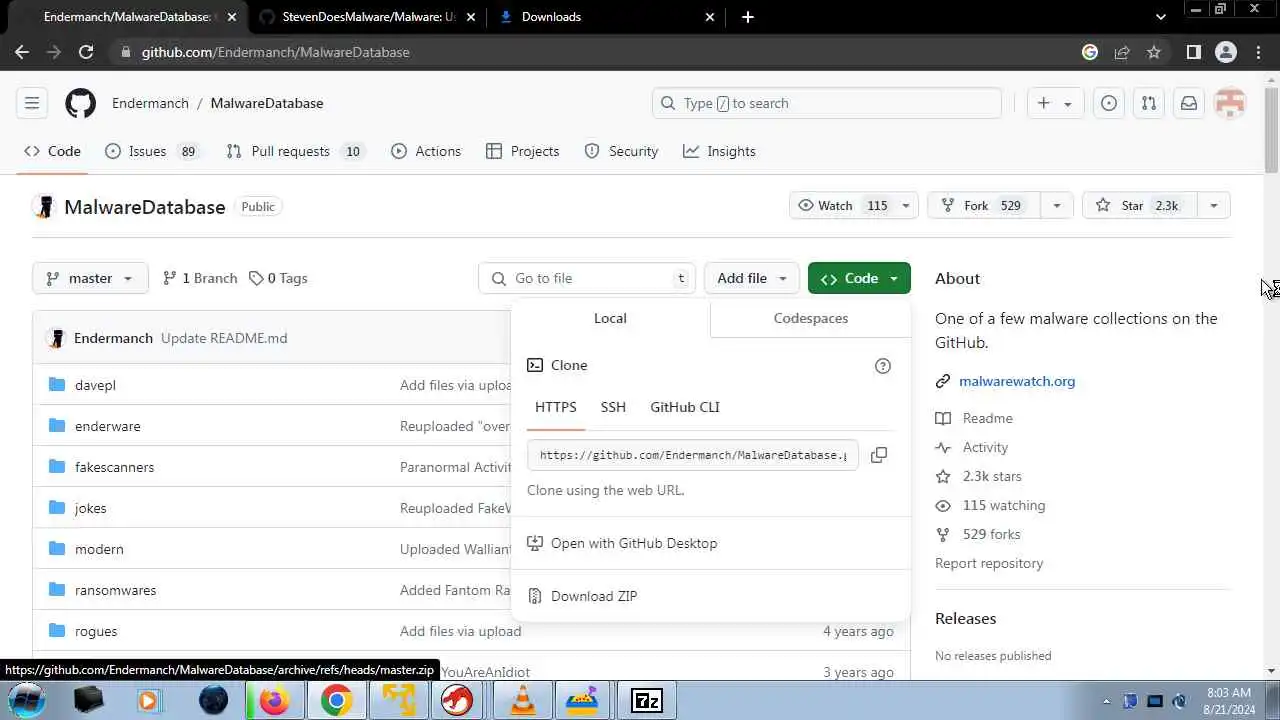Star the MalwareDatabase repository
The width and height of the screenshot is (1280, 720).
pos(1138,206)
